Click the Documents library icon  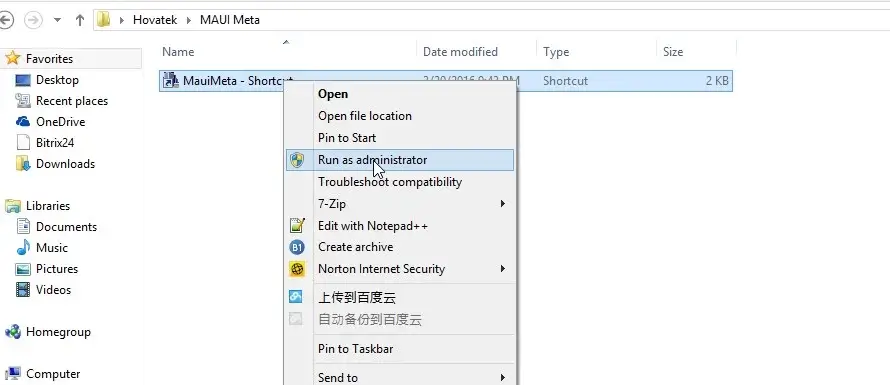click(x=23, y=227)
